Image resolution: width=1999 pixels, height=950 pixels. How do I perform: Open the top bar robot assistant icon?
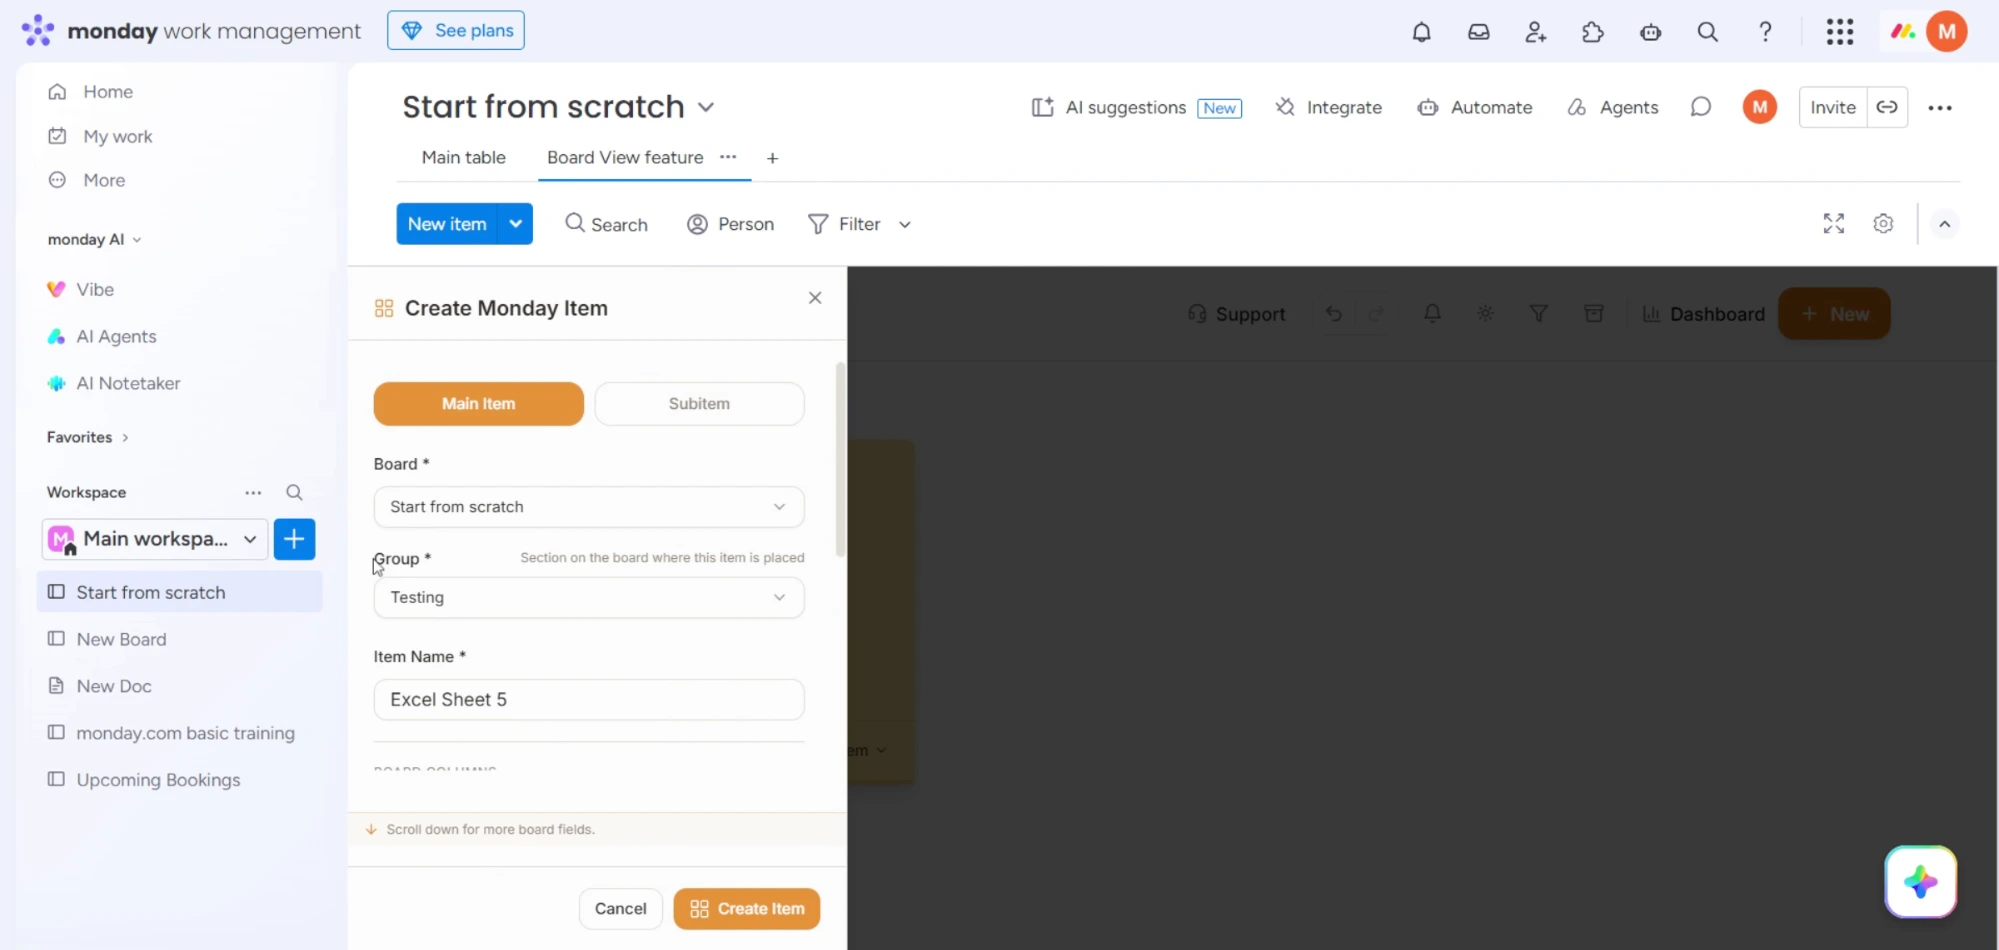1650,32
